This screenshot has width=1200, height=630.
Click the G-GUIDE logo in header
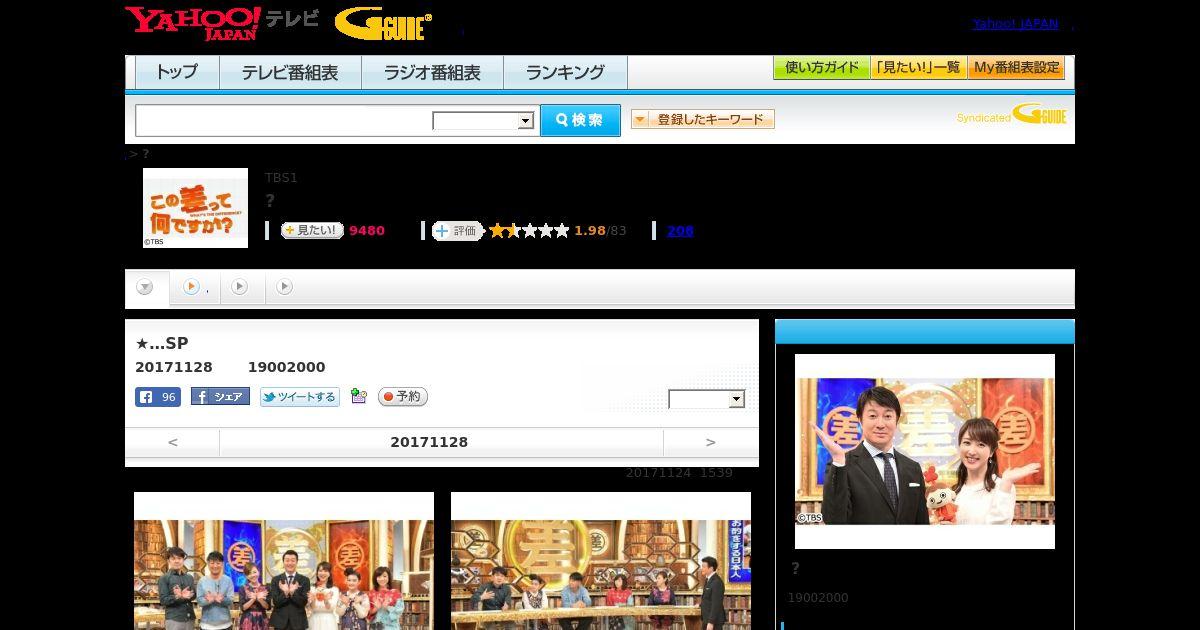pyautogui.click(x=383, y=24)
